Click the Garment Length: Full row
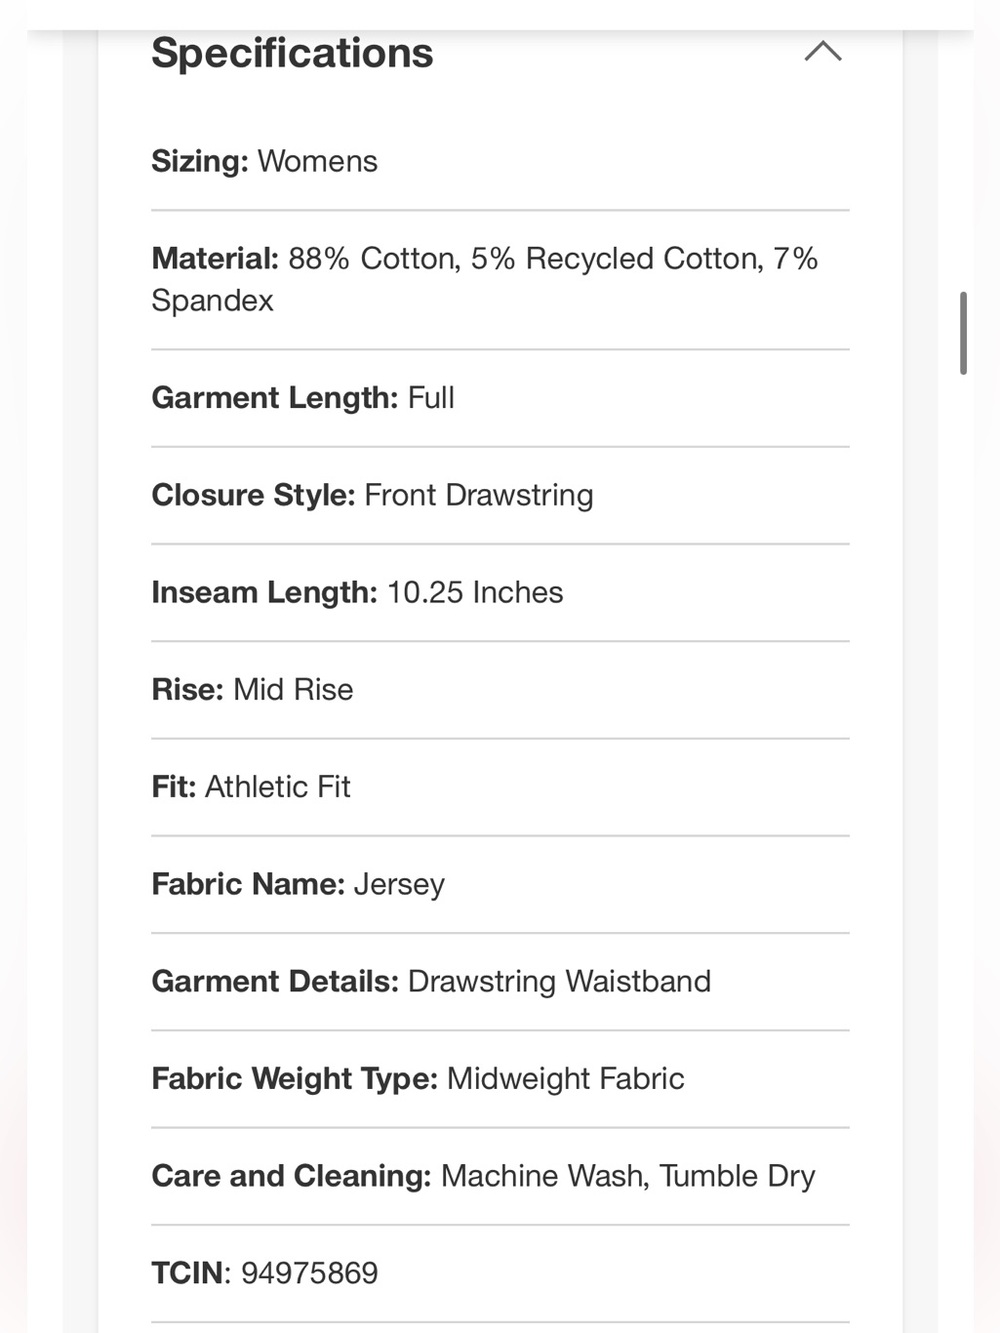The width and height of the screenshot is (1000, 1333). (x=500, y=398)
